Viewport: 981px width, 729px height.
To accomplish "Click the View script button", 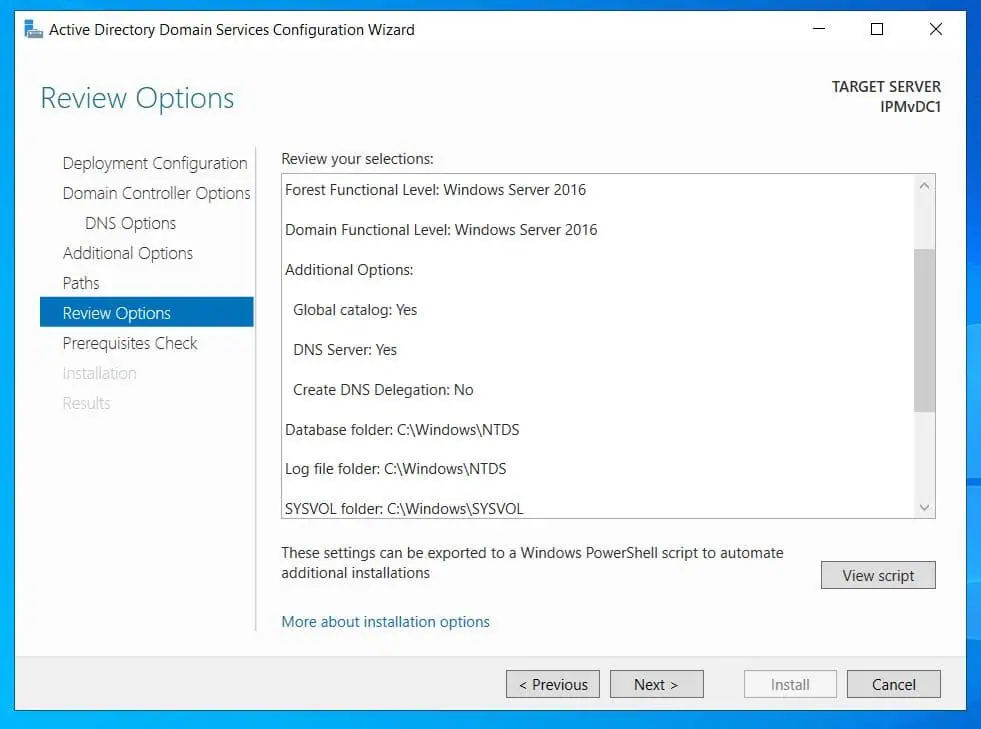I will coord(878,575).
